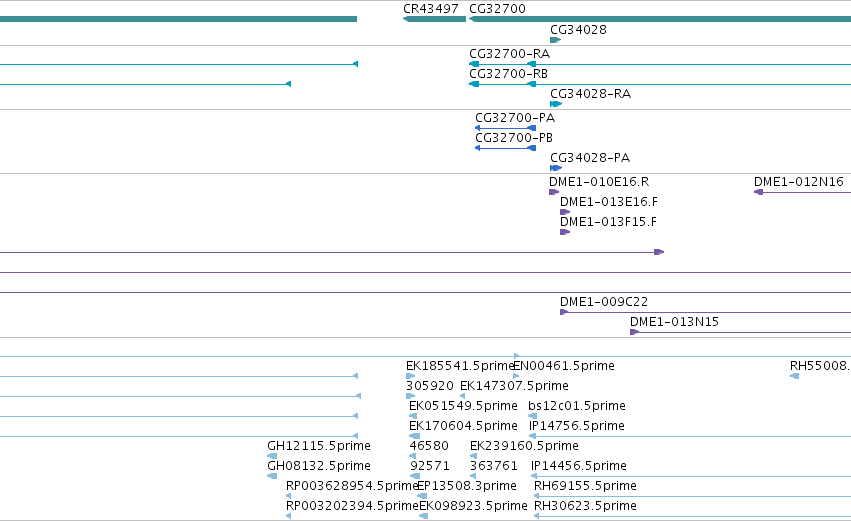Open EST label EK185541.5prime

460,366
